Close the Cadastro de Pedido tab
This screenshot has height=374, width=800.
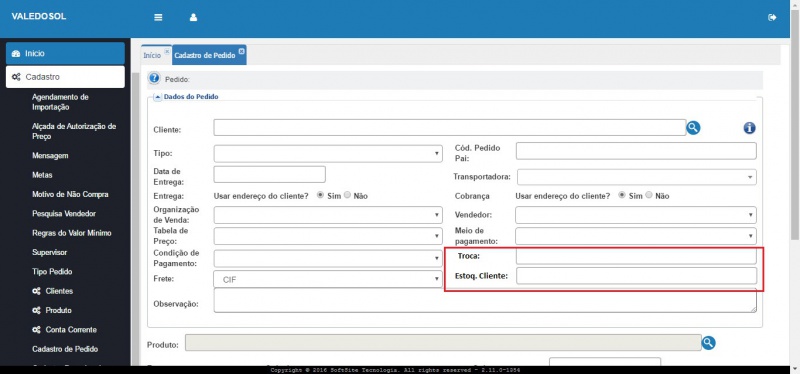point(241,51)
